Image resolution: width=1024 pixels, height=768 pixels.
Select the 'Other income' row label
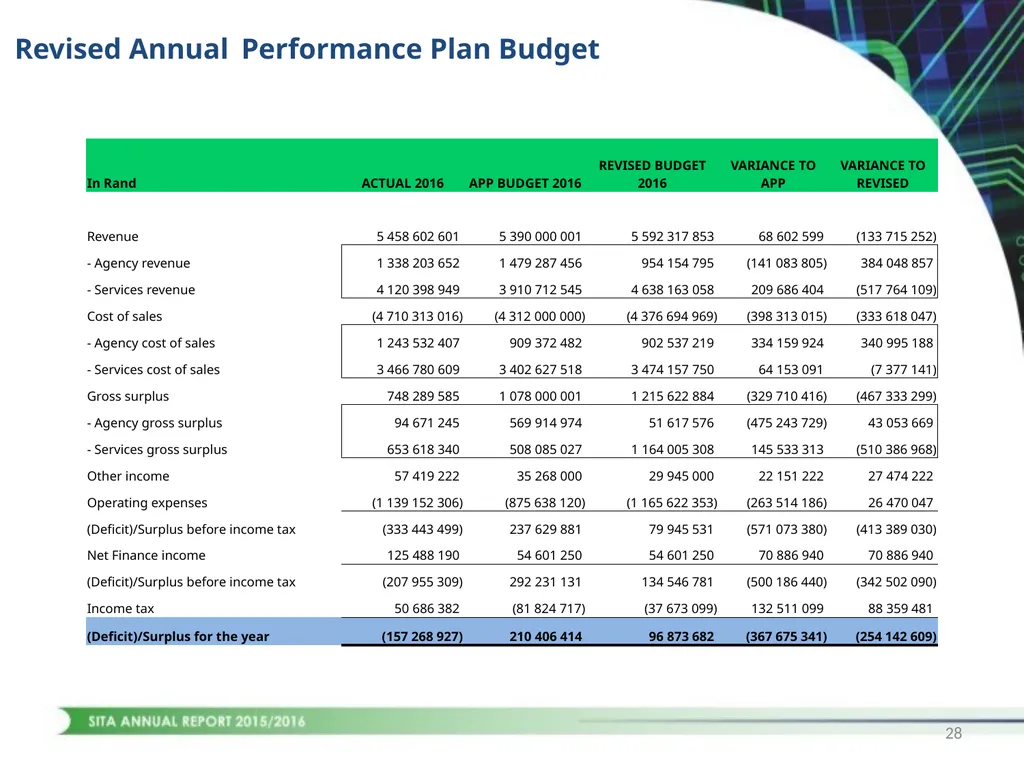point(128,476)
